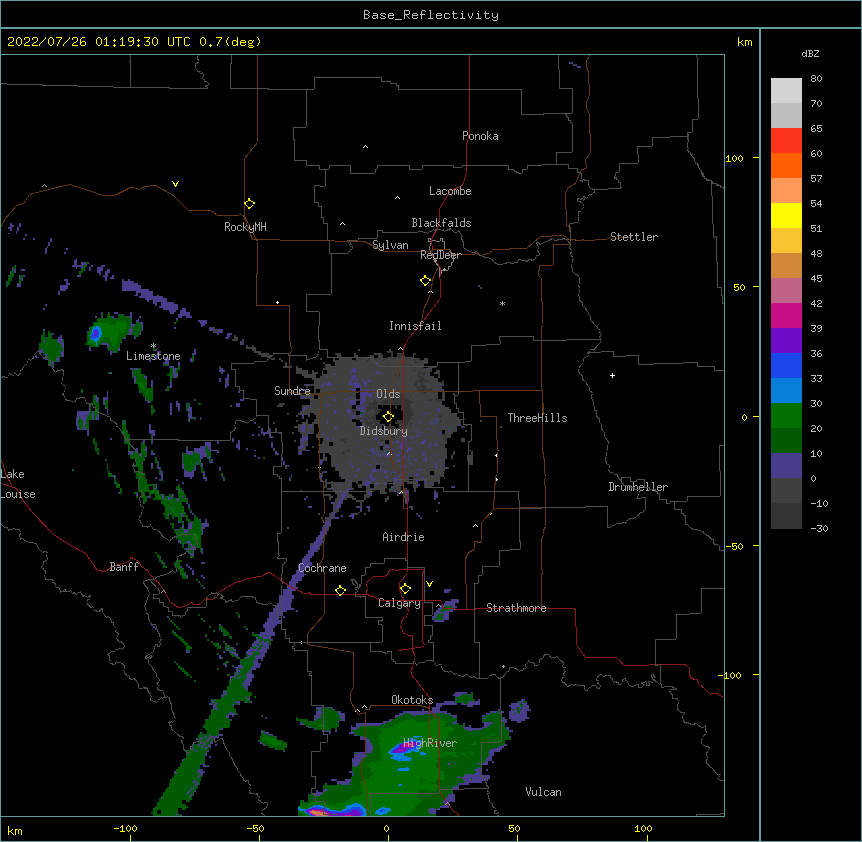Click the blue storm core near Limestone
Viewport: 862px width, 842px height.
pos(96,333)
